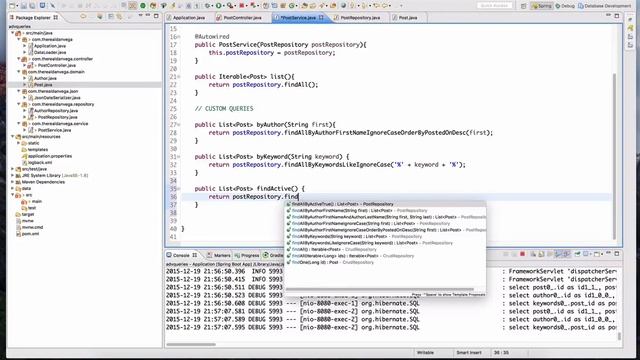Image resolution: width=640 pixels, height=360 pixels.
Task: Close the PostService.java editor tab
Action: tap(321, 18)
